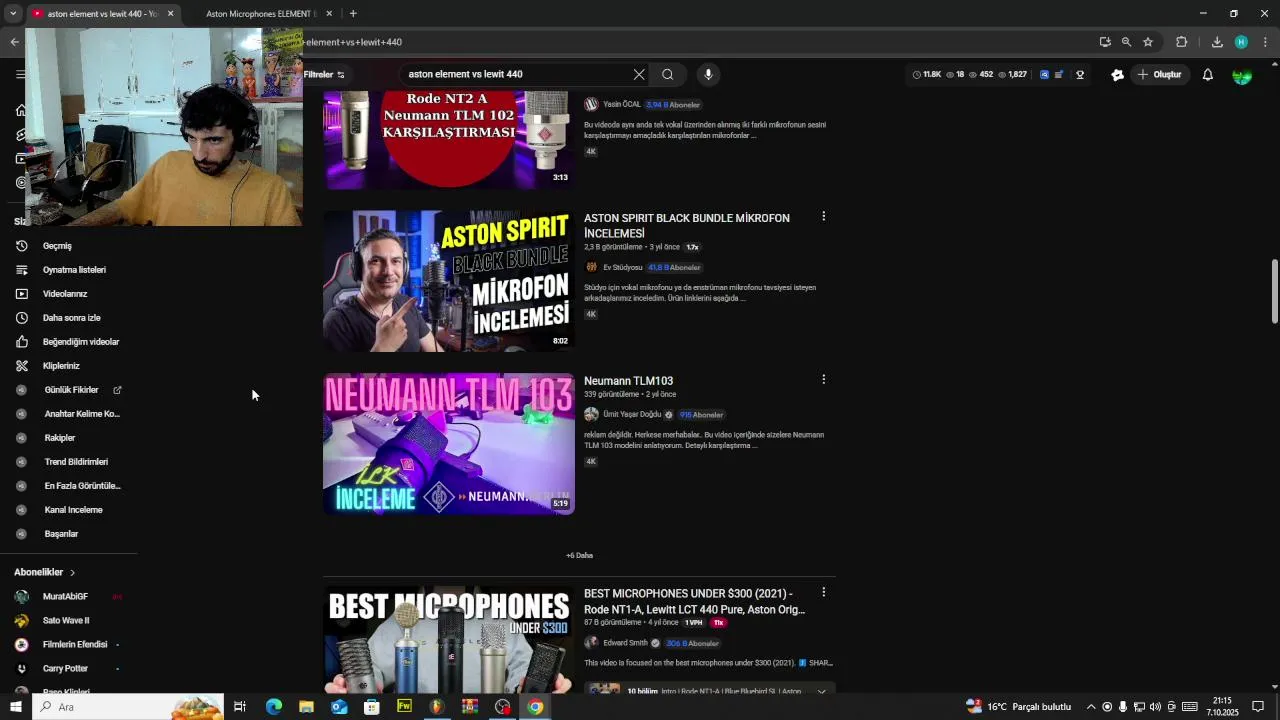Click the 11.8K clock stat
The width and height of the screenshot is (1280, 720).
point(928,75)
